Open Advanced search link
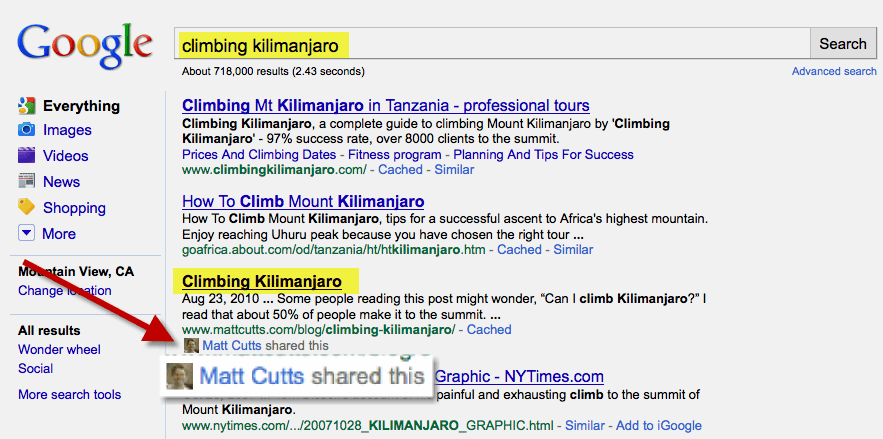883x439 pixels. tap(834, 71)
